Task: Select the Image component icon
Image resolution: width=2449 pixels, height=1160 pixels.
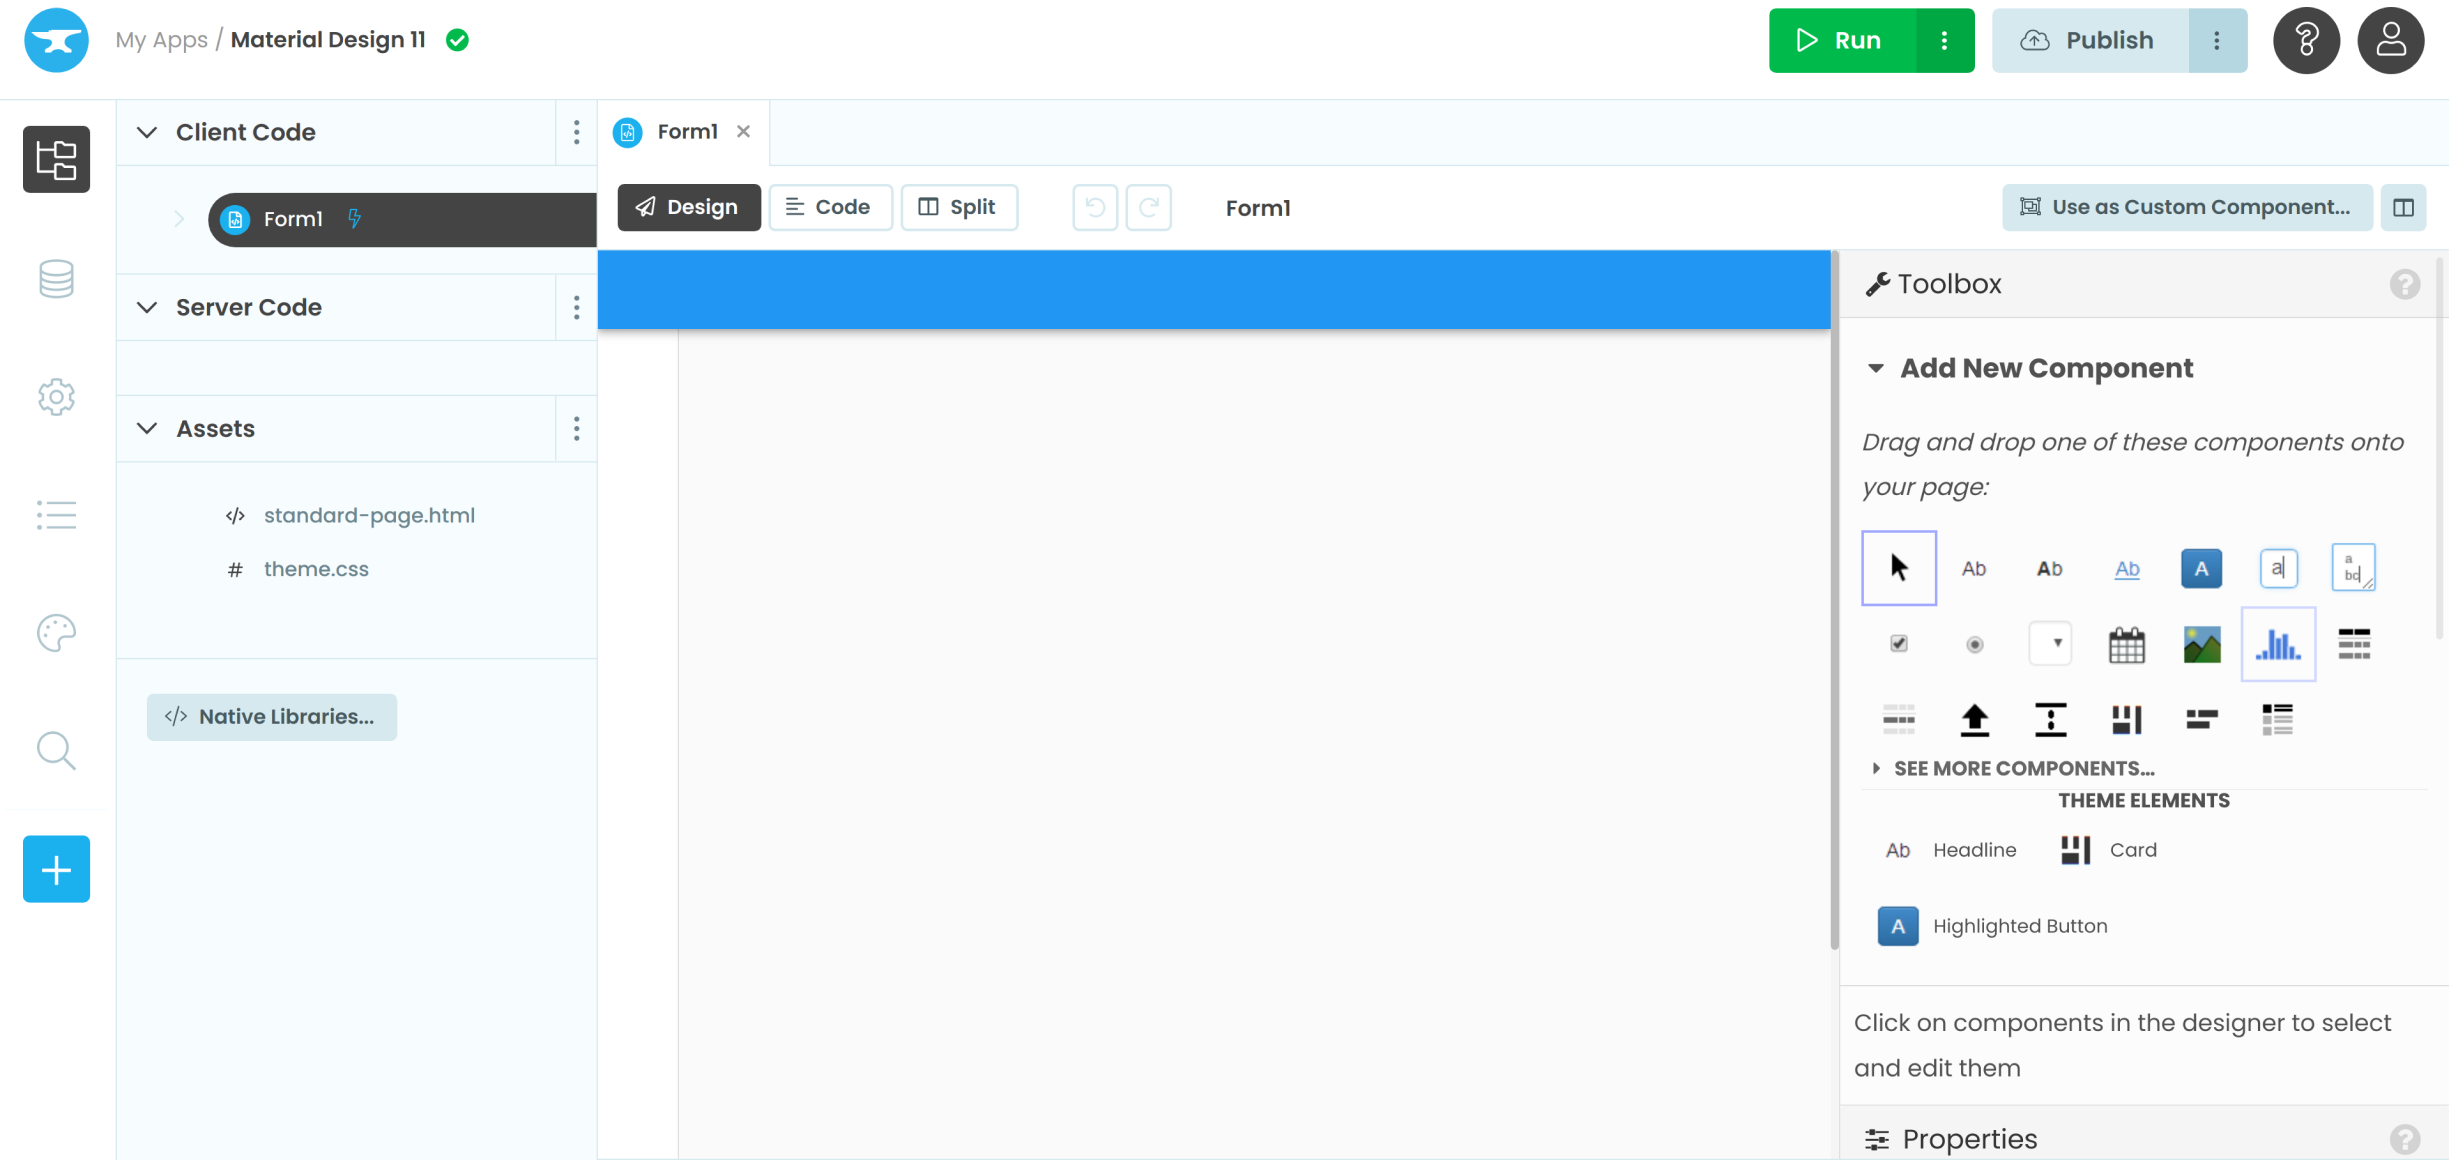Action: pos(2200,644)
